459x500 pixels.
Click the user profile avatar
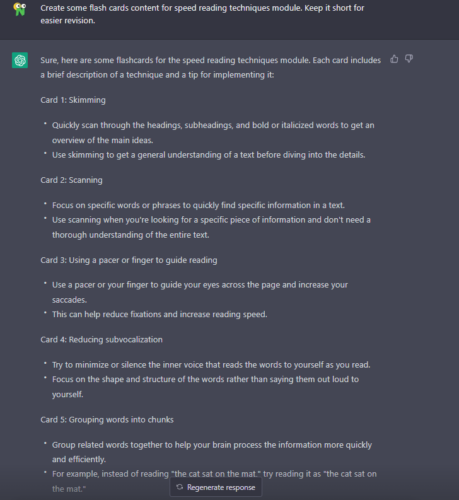[20, 9]
